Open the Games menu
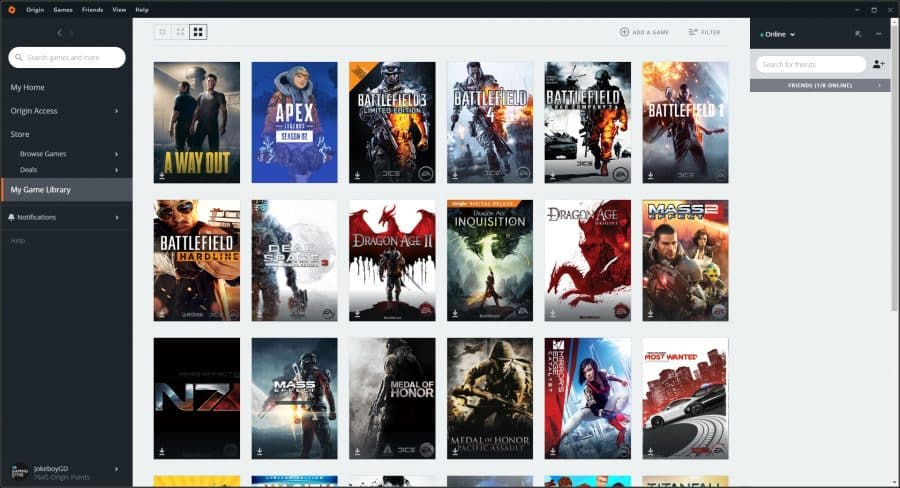Screen dimensions: 900x488 tap(62, 9)
